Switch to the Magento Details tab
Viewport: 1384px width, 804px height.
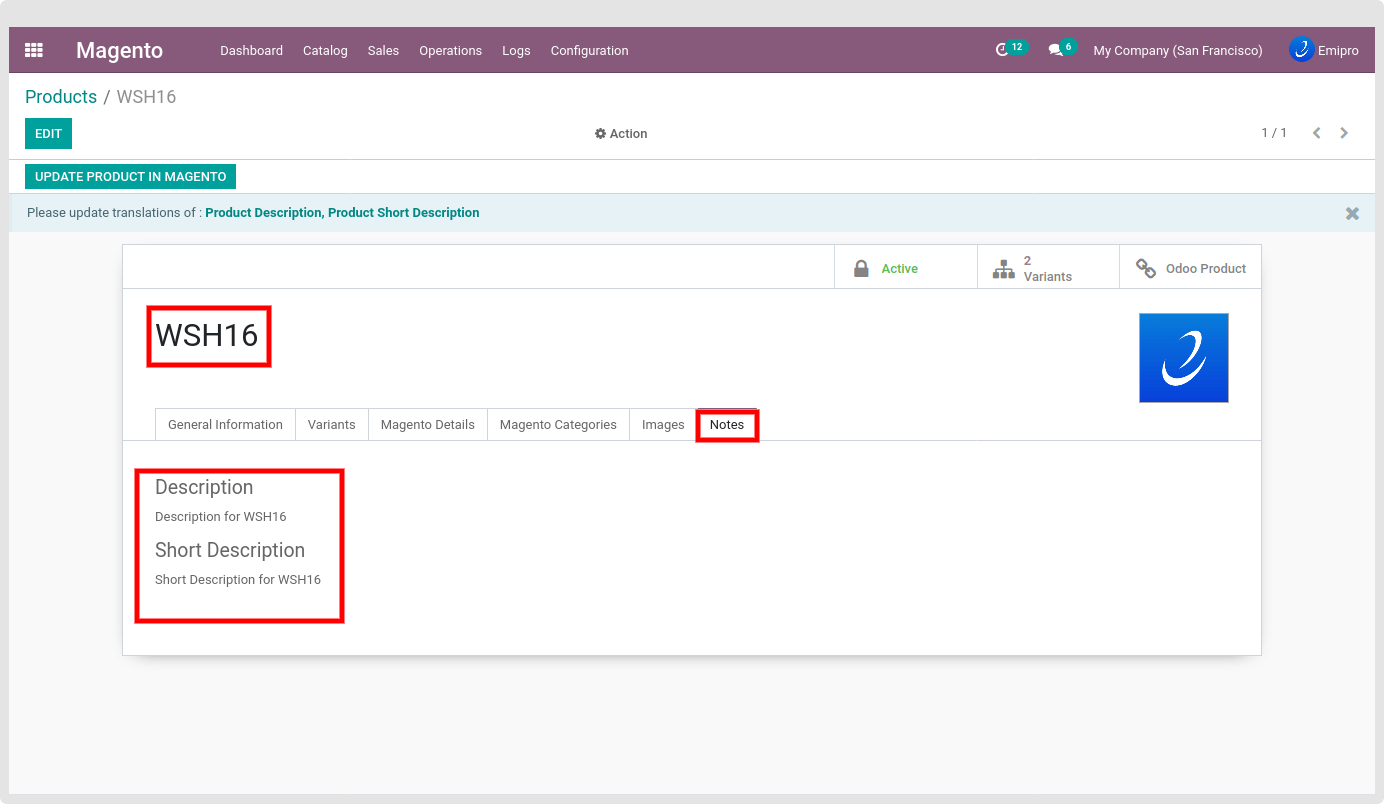tap(428, 424)
